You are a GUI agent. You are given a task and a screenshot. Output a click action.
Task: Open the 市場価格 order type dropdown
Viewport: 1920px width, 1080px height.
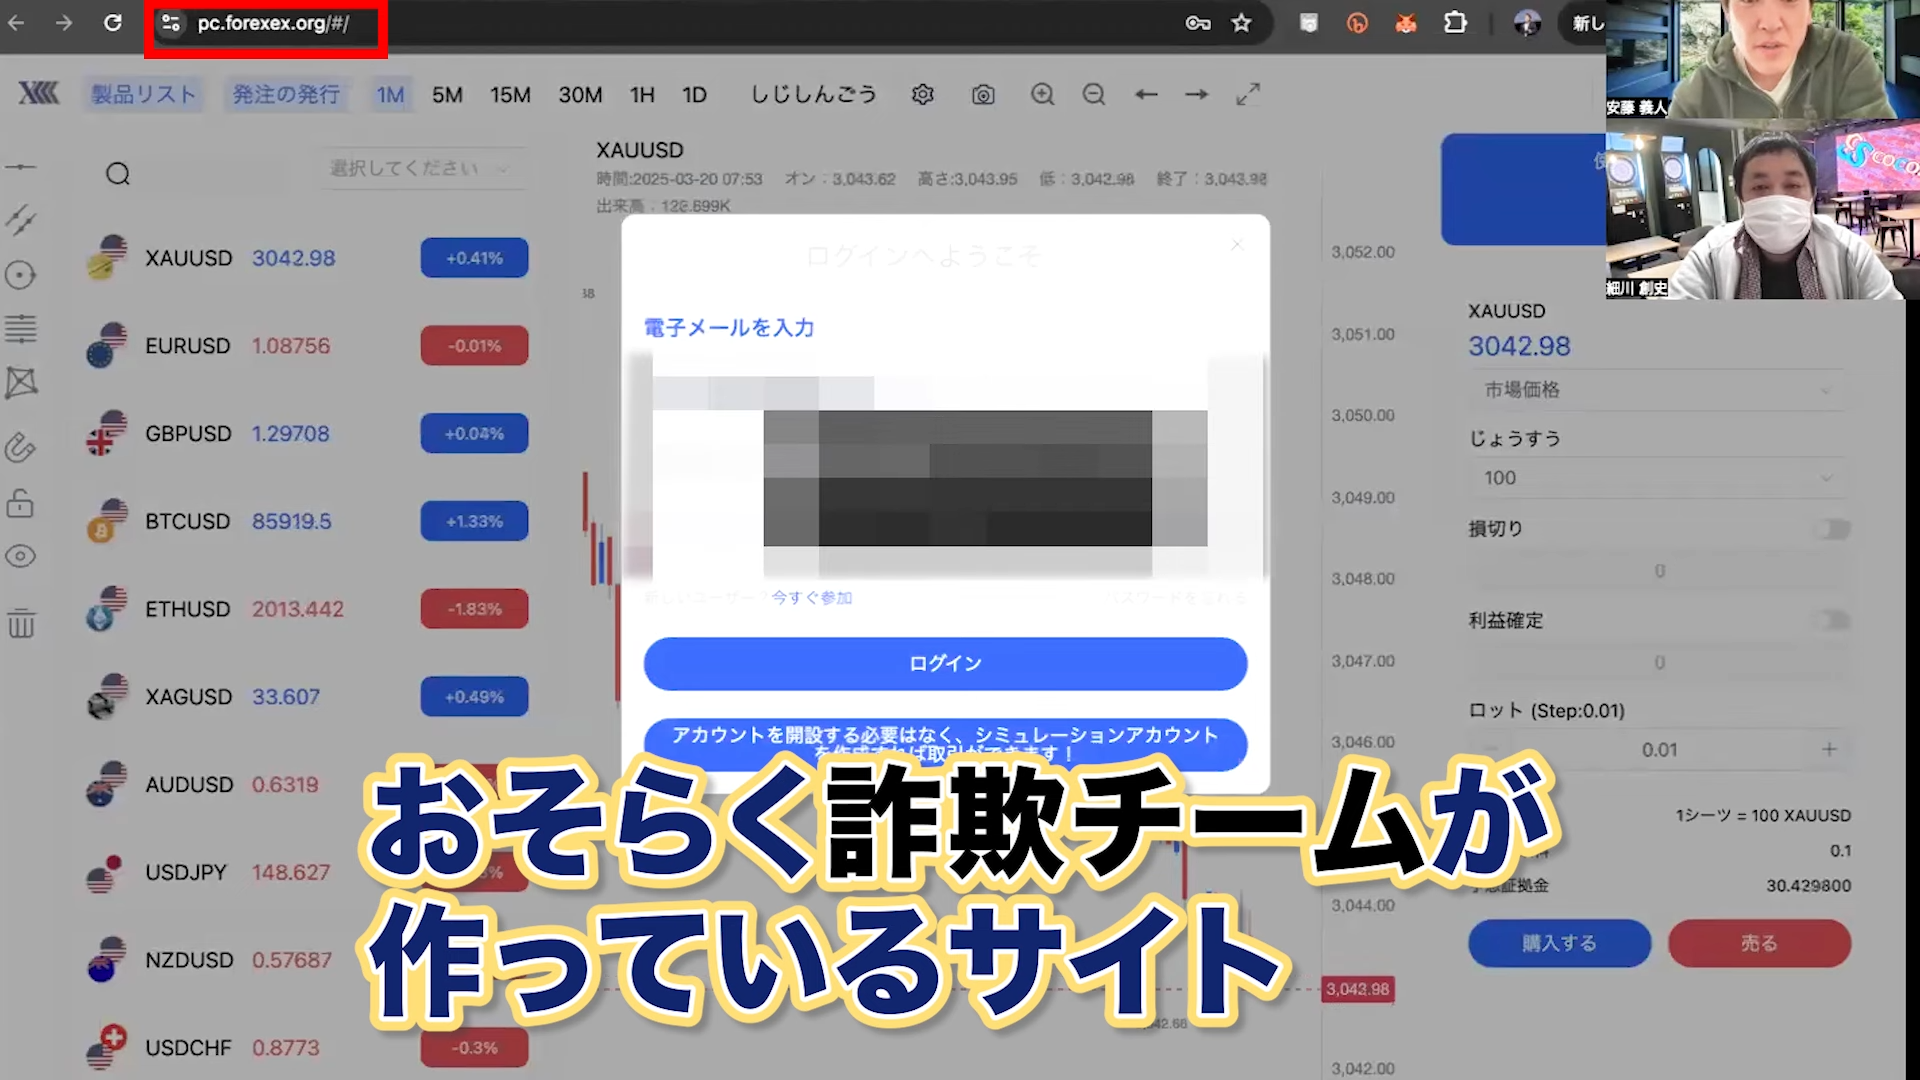coord(1657,390)
